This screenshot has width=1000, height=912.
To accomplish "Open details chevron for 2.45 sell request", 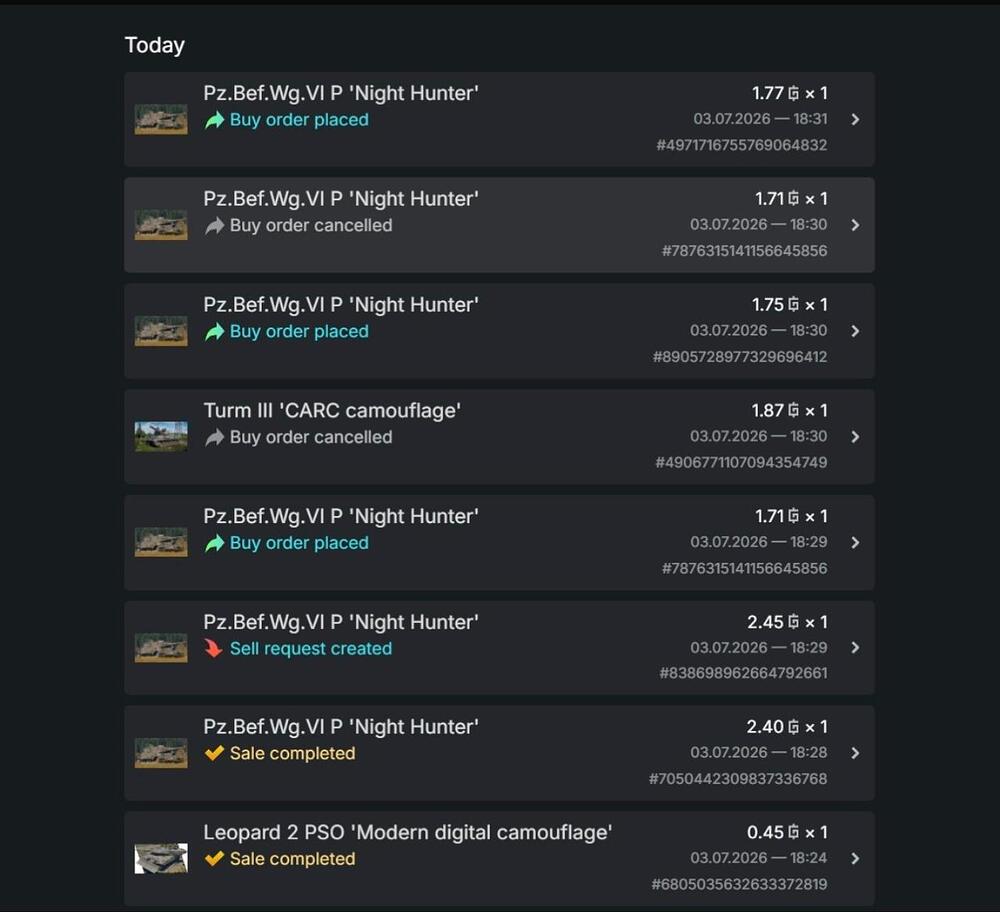I will click(x=855, y=647).
